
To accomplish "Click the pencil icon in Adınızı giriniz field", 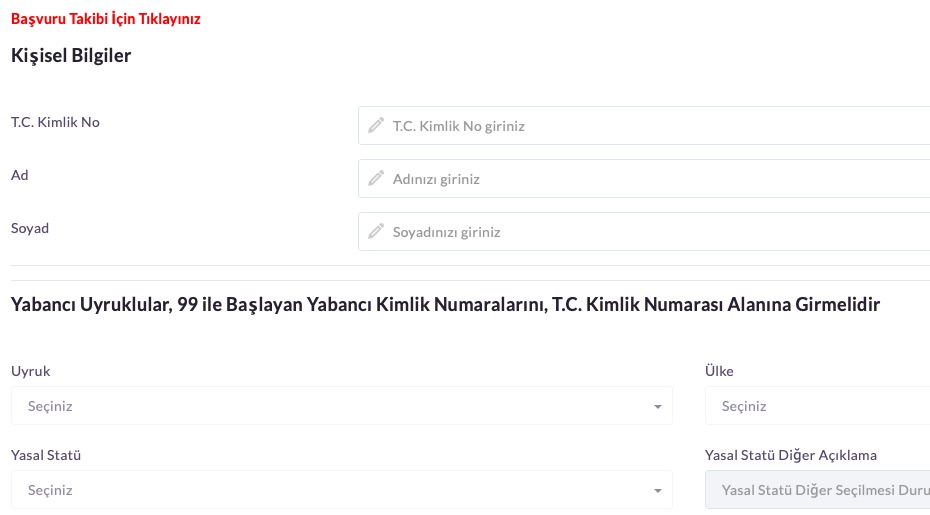I will click(x=376, y=179).
